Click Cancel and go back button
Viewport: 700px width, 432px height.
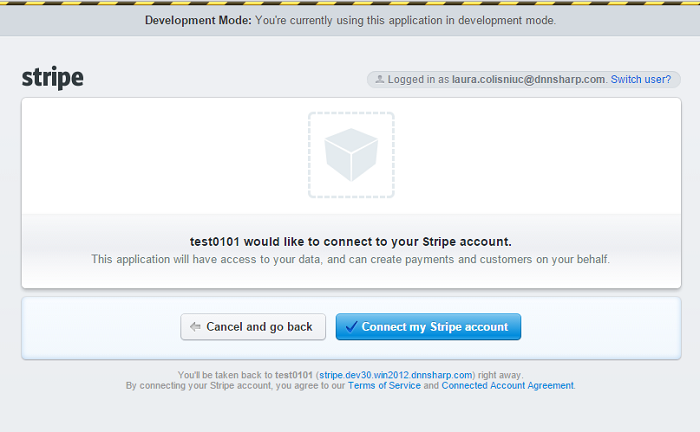coord(253,327)
